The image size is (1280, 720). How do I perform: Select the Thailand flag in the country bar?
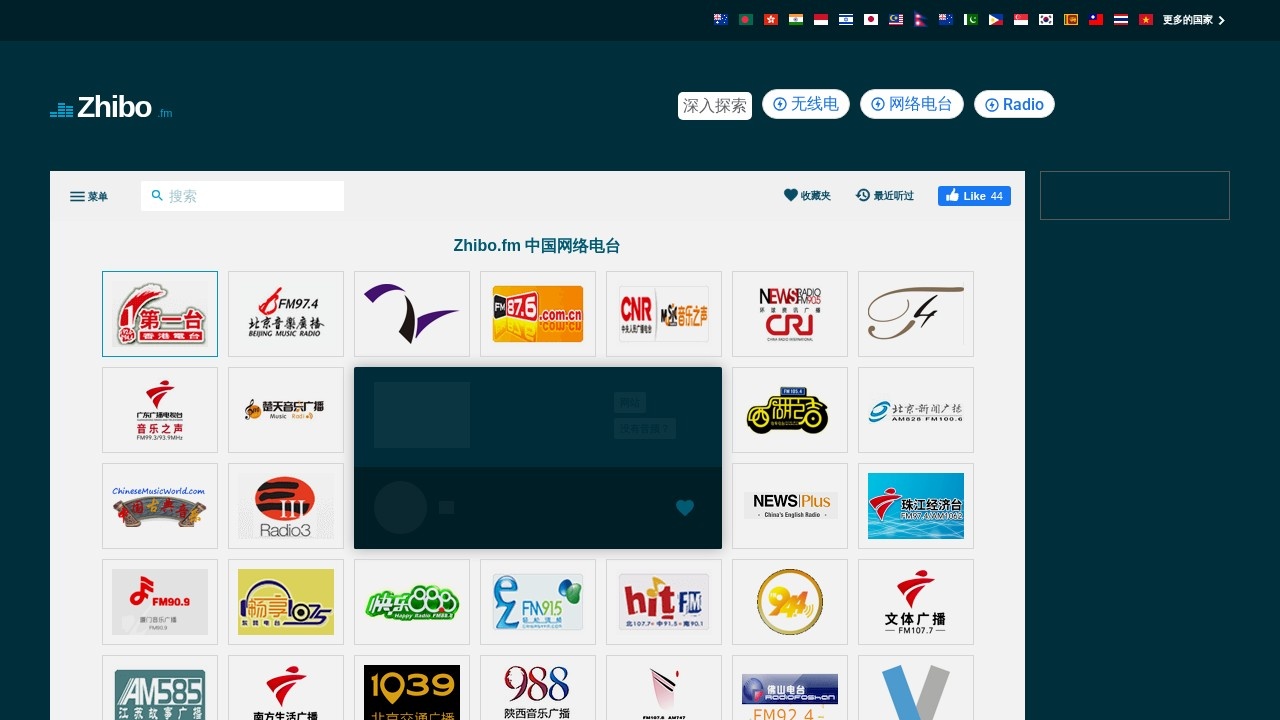[1120, 19]
